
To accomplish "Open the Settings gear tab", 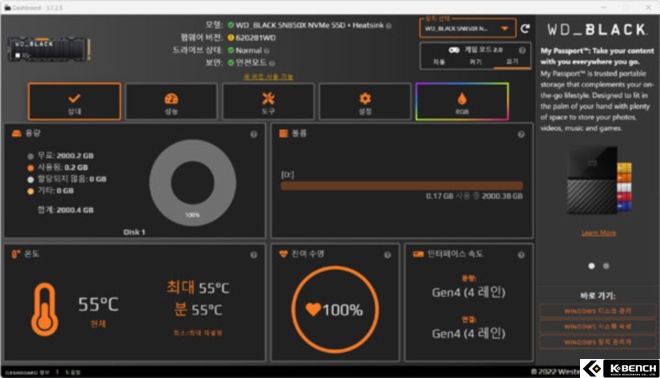I will 365,101.
